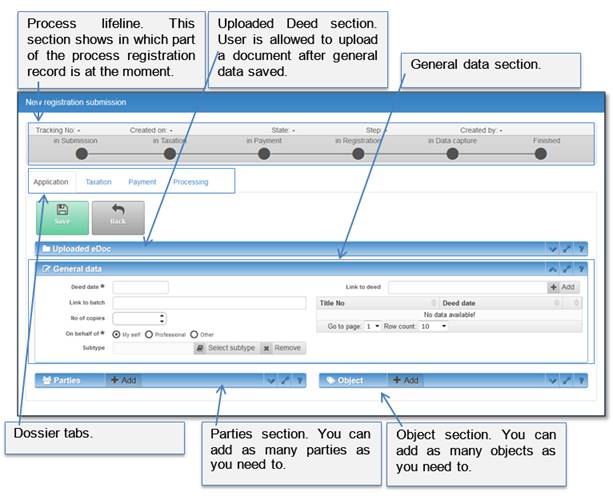Click the Select subtype button

click(225, 348)
